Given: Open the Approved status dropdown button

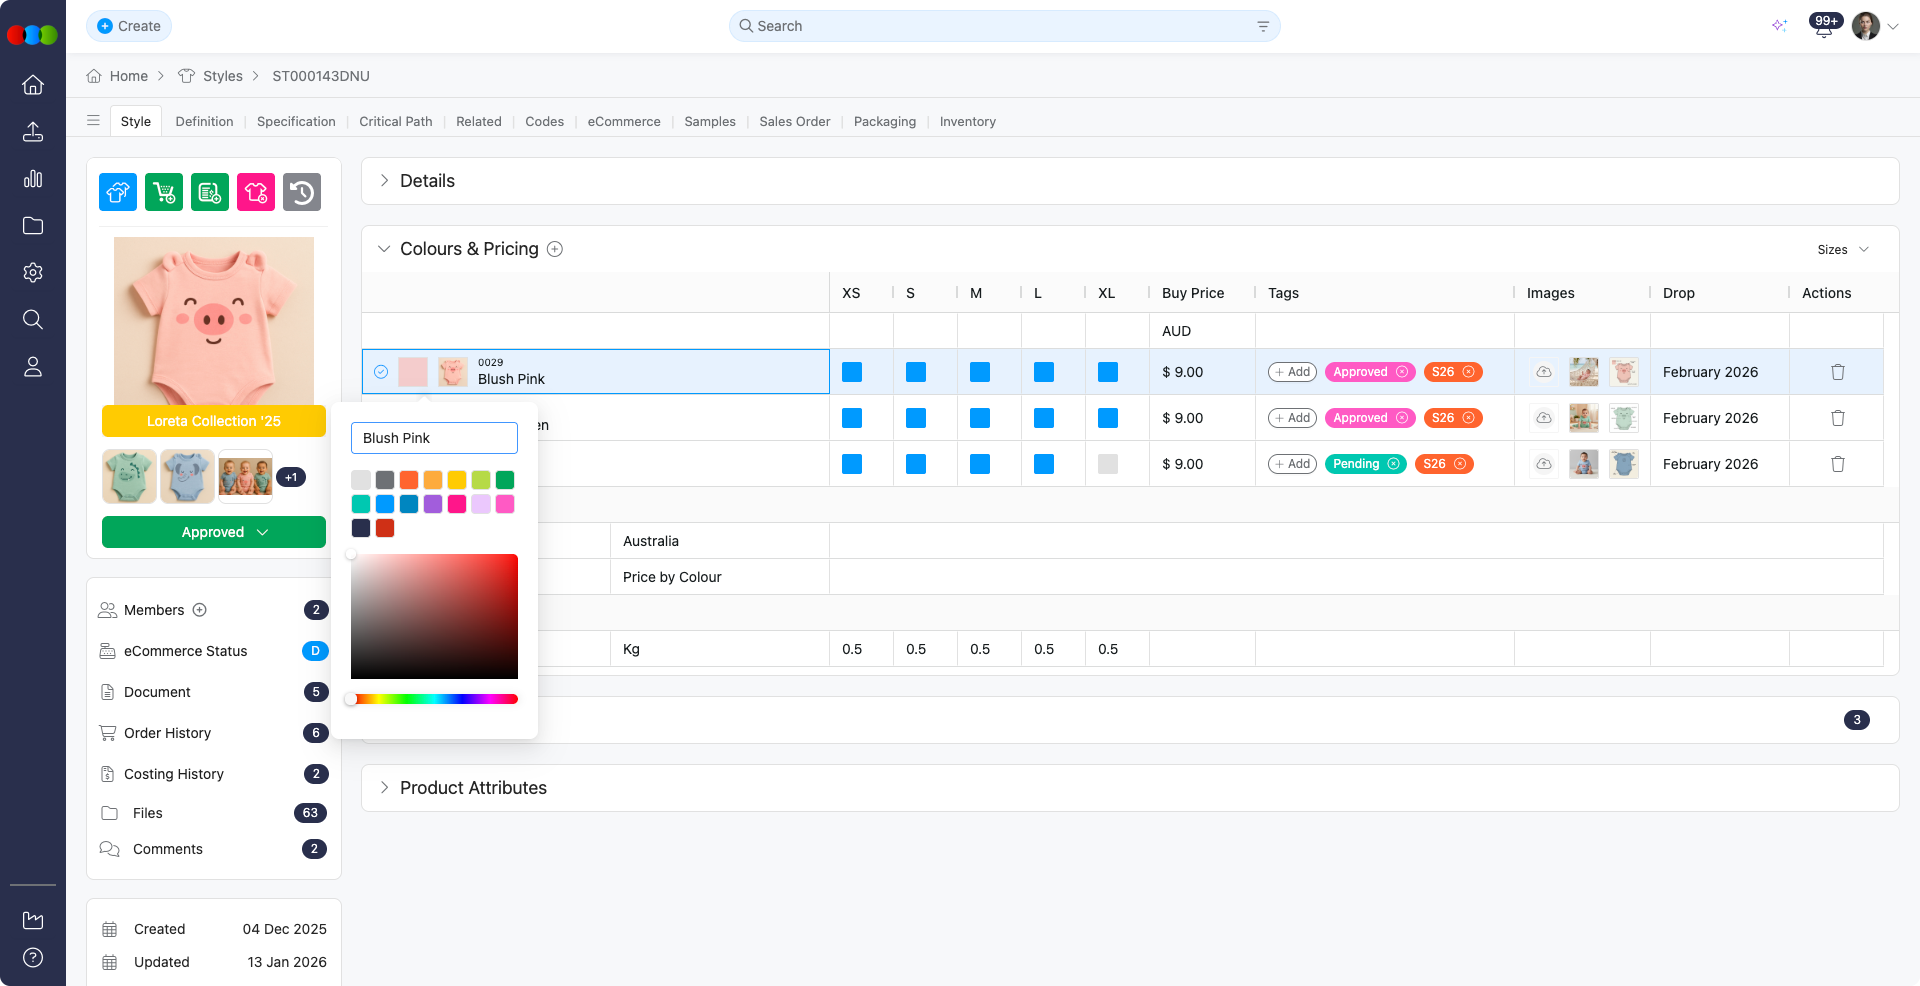Looking at the screenshot, I should [213, 532].
